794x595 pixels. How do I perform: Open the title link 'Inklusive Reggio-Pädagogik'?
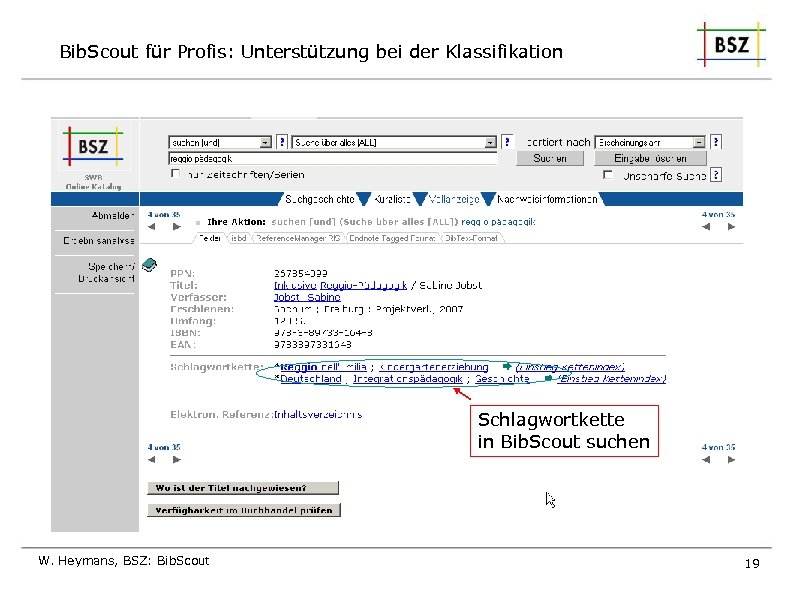[x=340, y=285]
